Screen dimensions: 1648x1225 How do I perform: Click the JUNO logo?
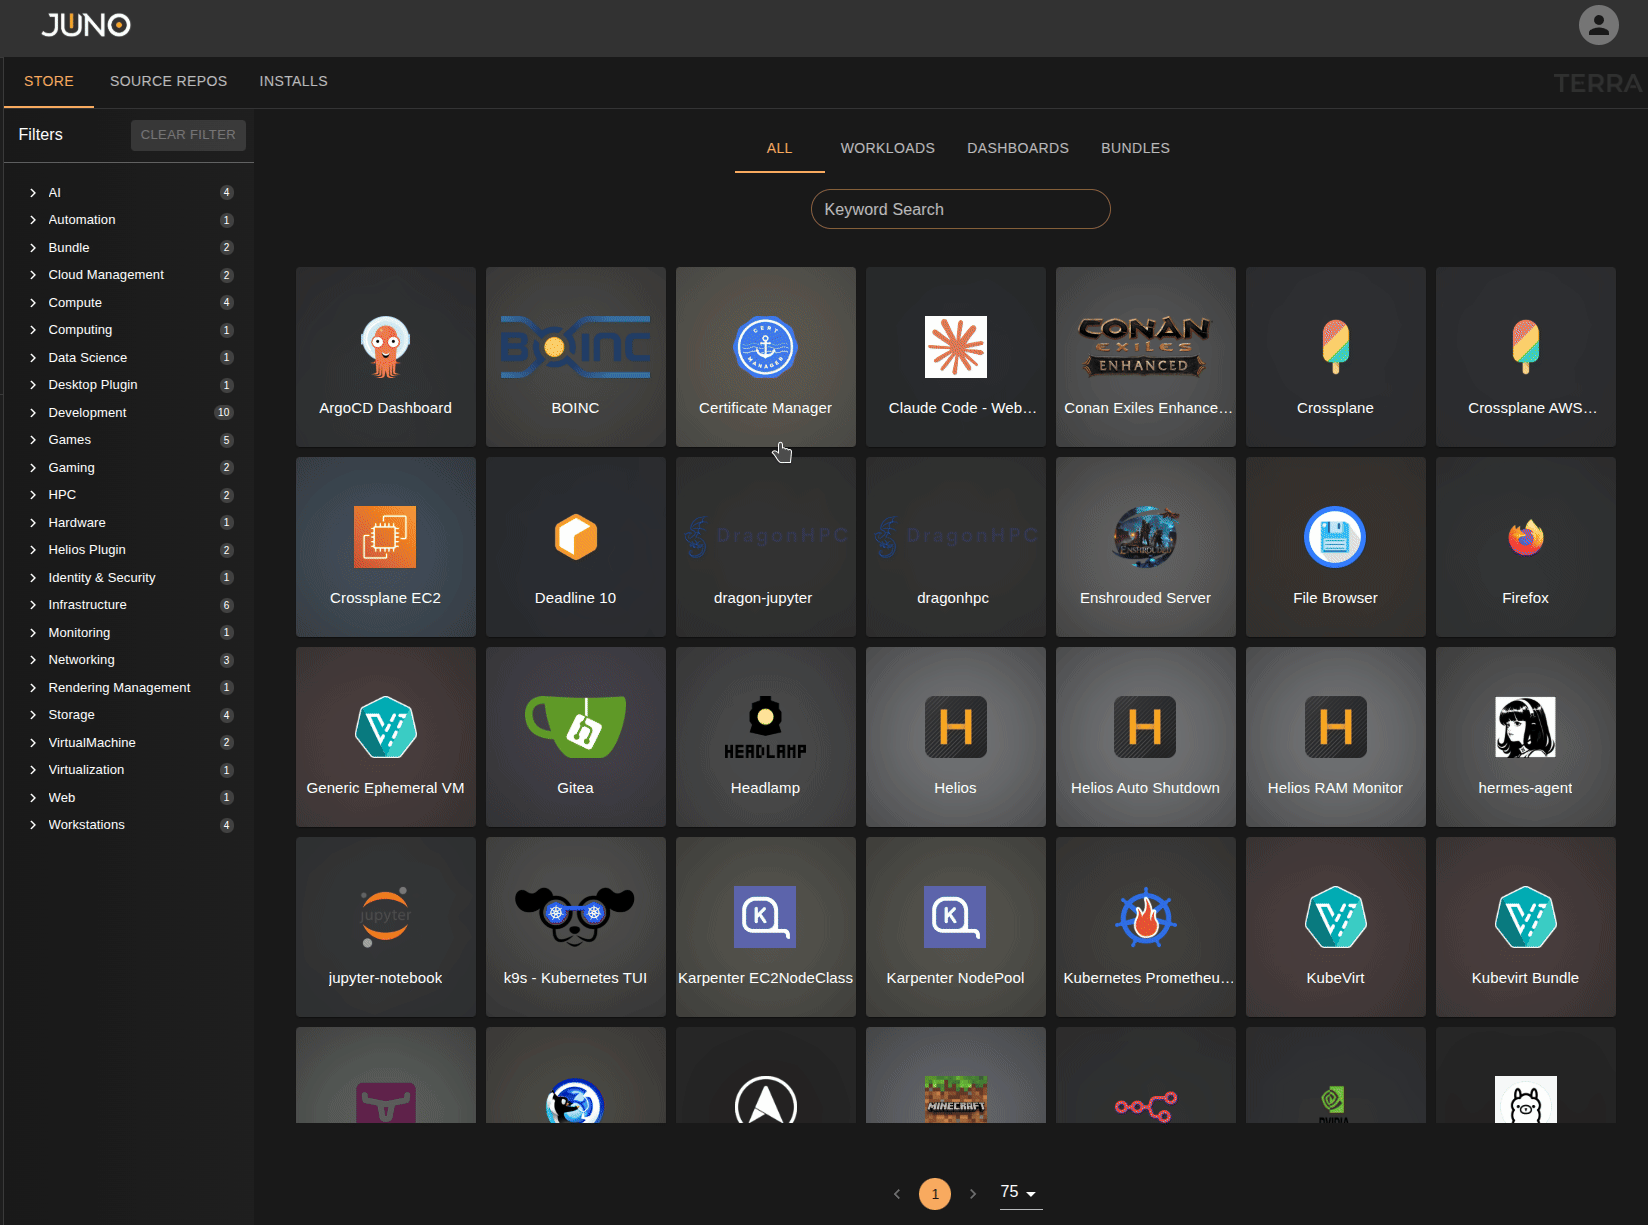(x=86, y=25)
